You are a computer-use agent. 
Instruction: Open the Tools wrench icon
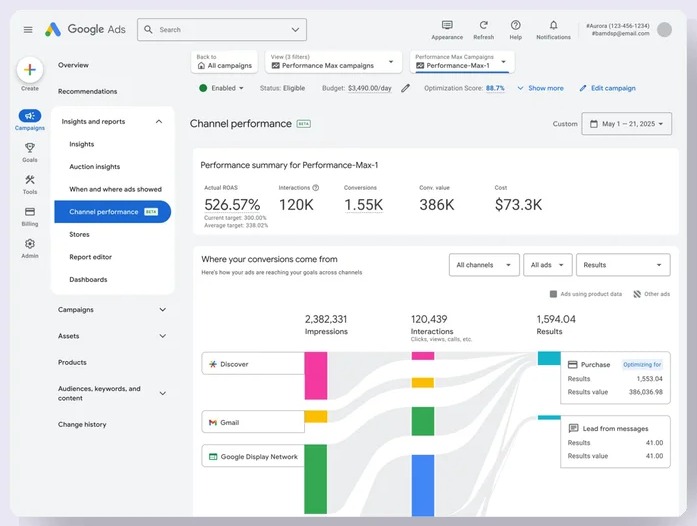pos(30,180)
